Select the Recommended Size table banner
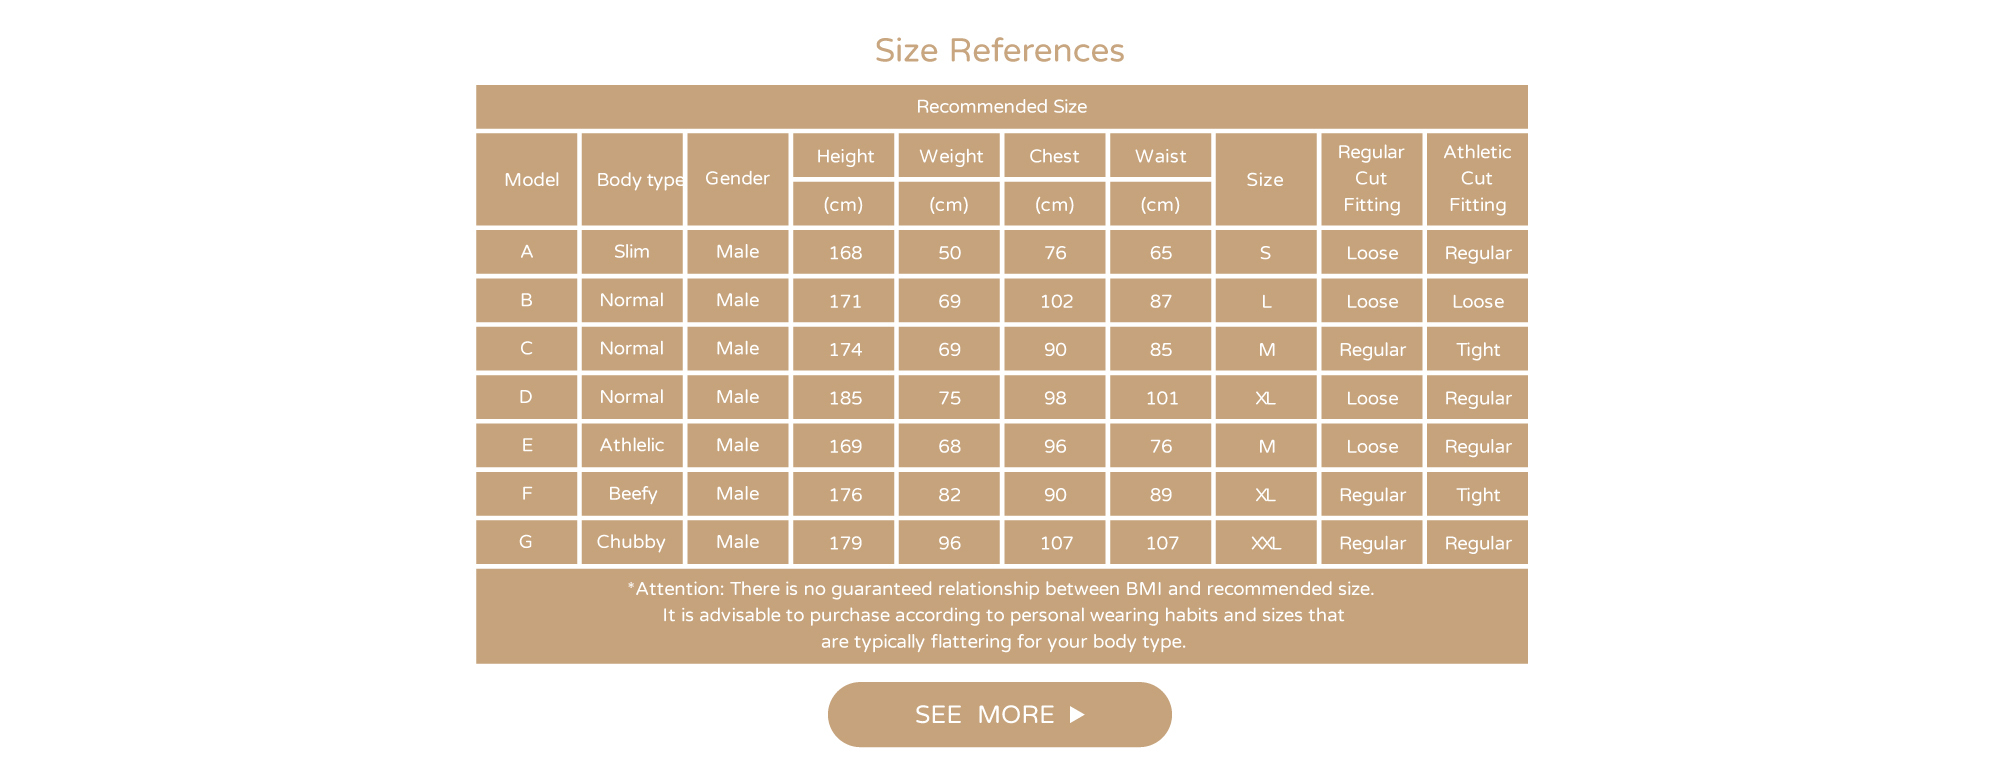Image resolution: width=2000 pixels, height=780 pixels. (1001, 106)
